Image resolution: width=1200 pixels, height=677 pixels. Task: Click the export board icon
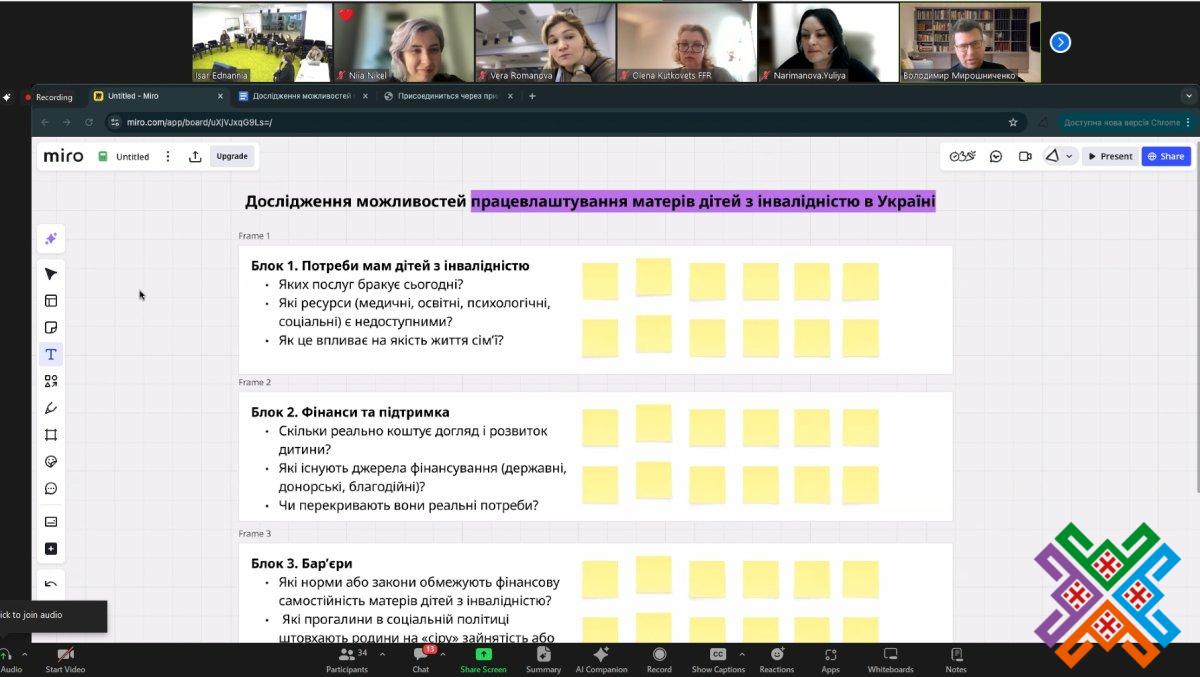tap(195, 156)
